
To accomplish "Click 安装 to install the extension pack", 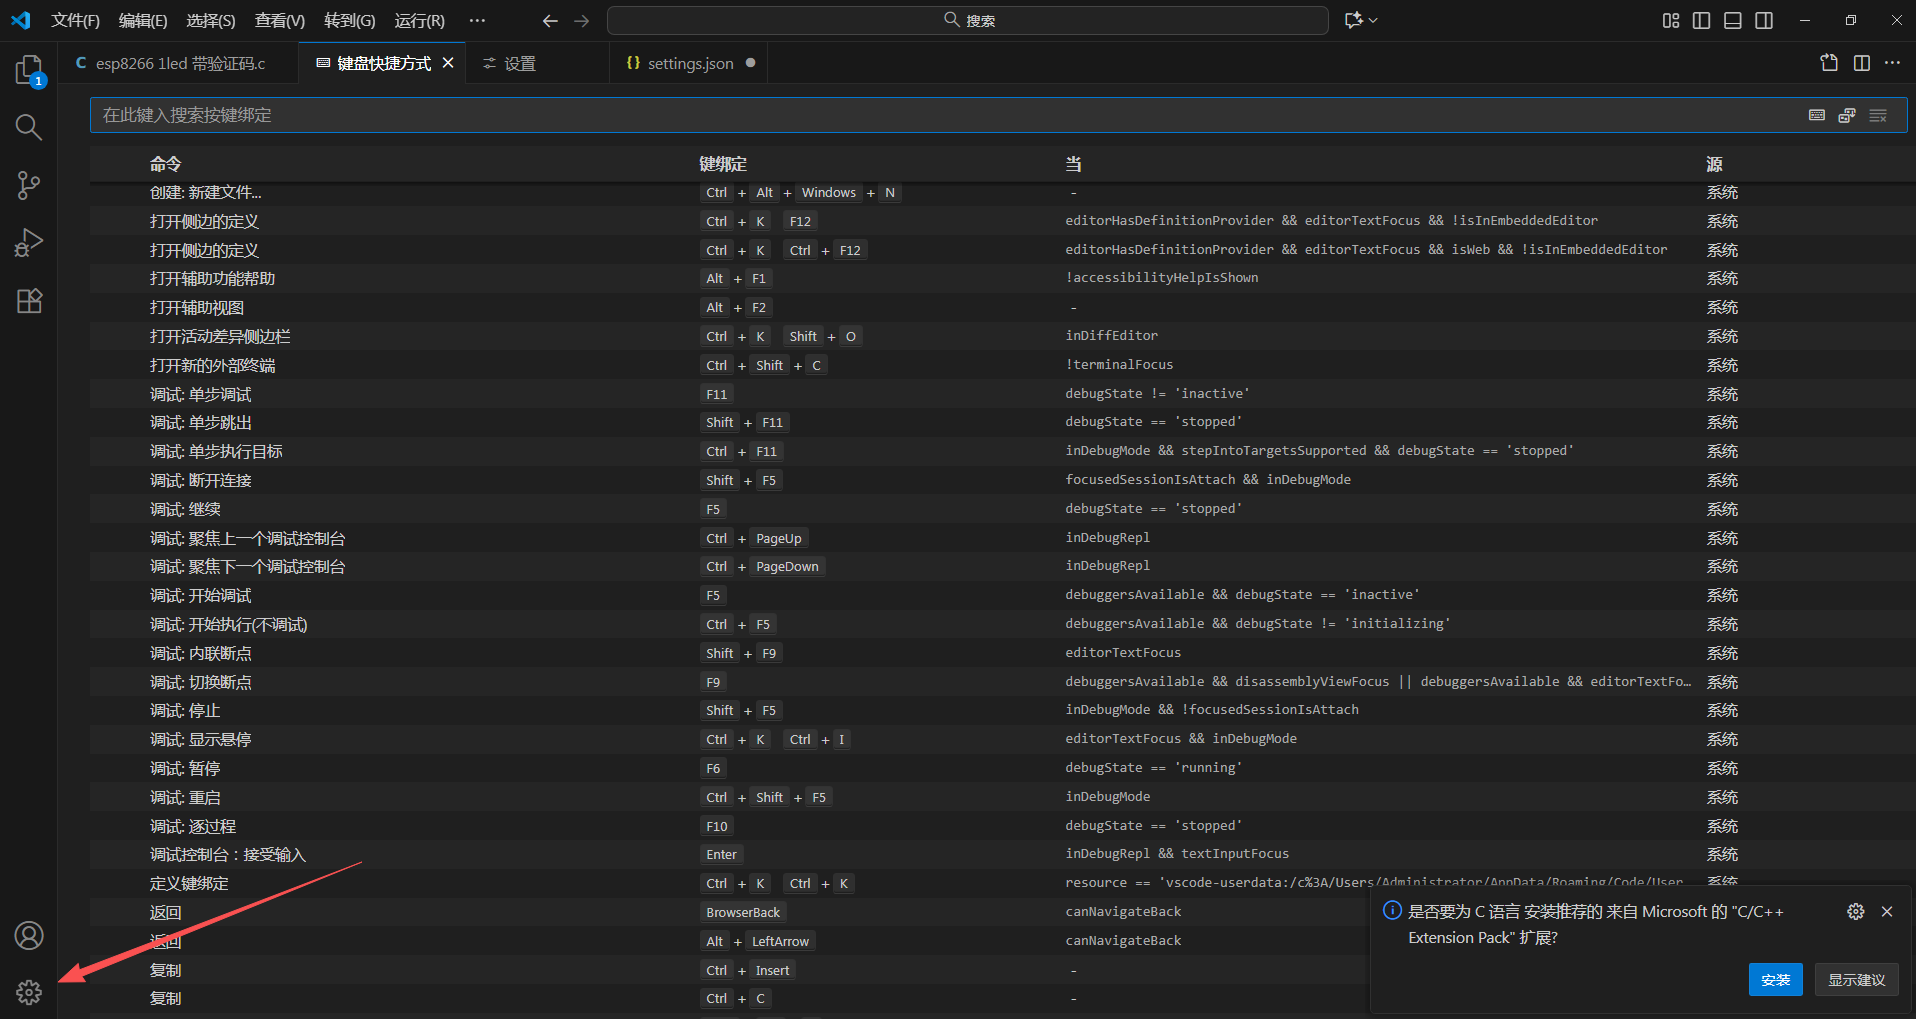I will pyautogui.click(x=1775, y=980).
